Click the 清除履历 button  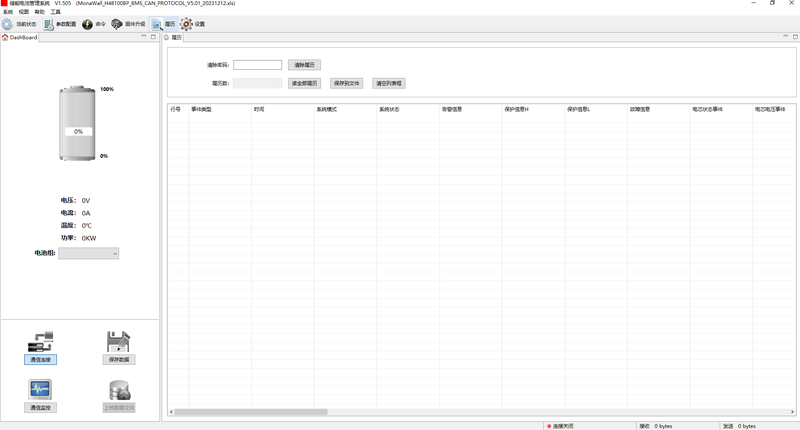click(304, 65)
